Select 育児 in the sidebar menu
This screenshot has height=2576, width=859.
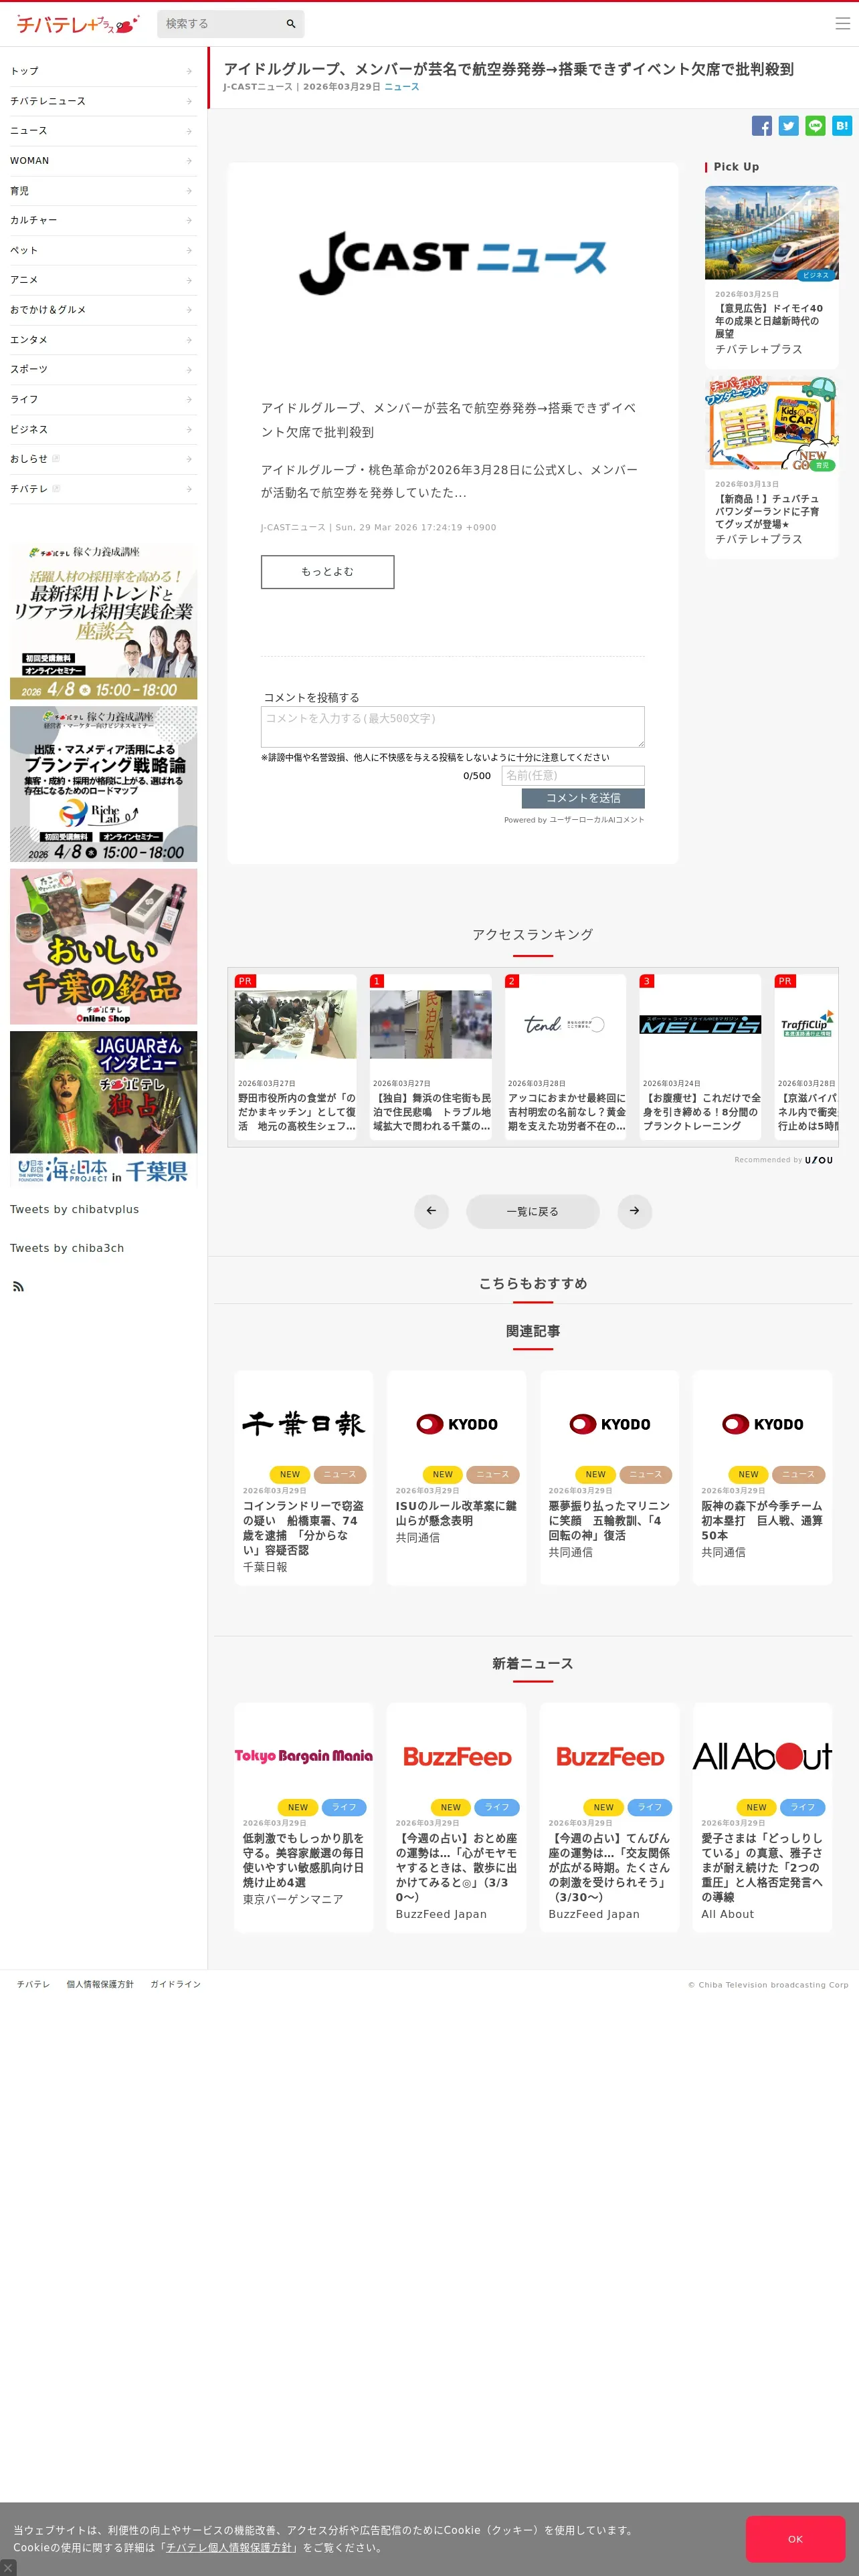click(x=103, y=191)
